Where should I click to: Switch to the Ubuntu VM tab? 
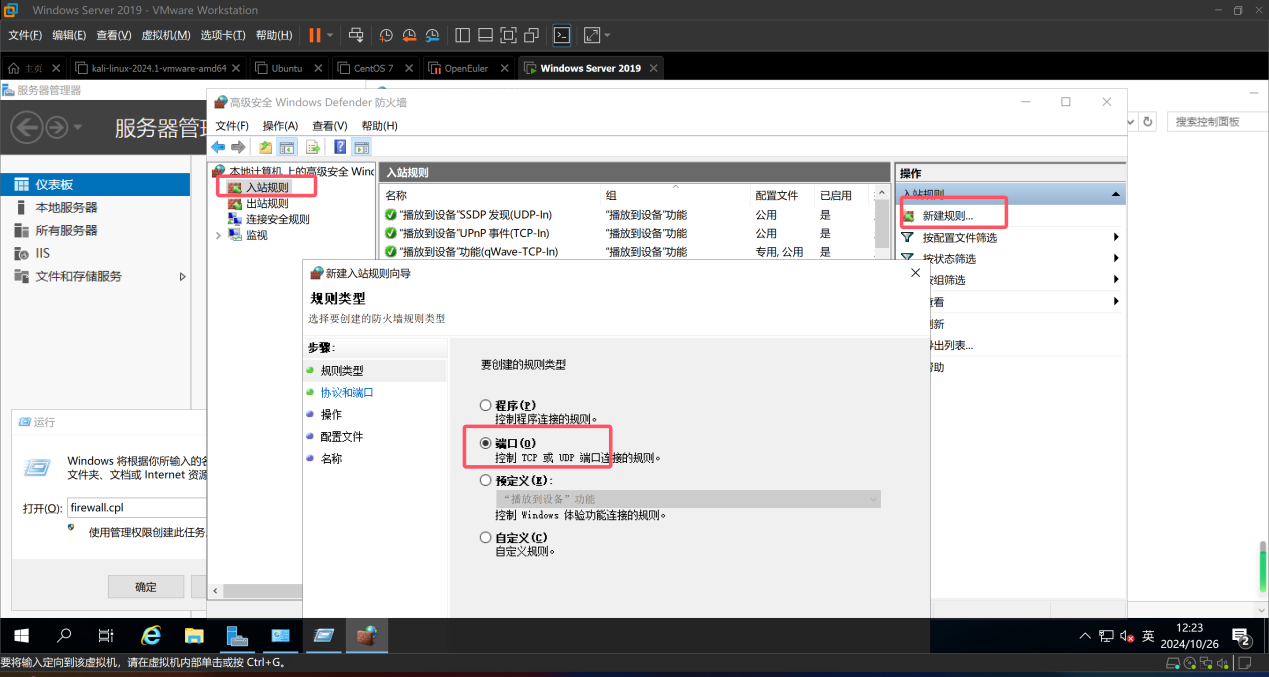click(x=286, y=68)
